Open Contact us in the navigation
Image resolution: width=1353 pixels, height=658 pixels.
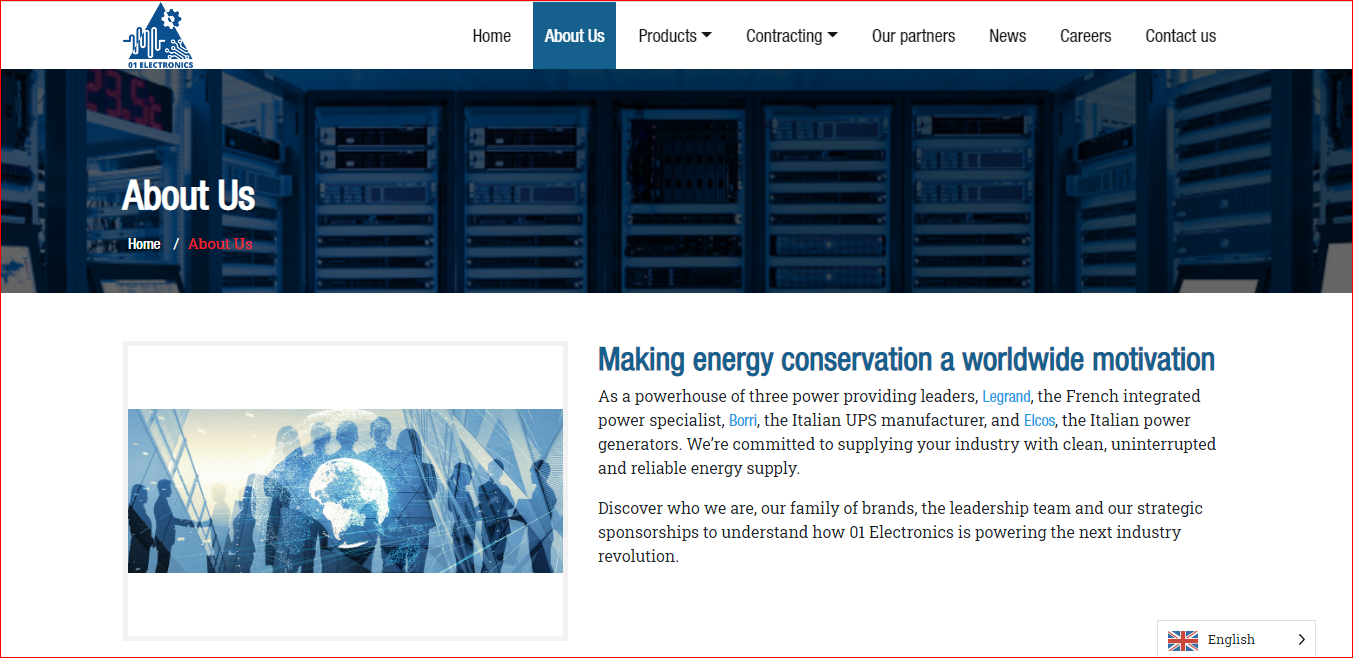[1180, 36]
